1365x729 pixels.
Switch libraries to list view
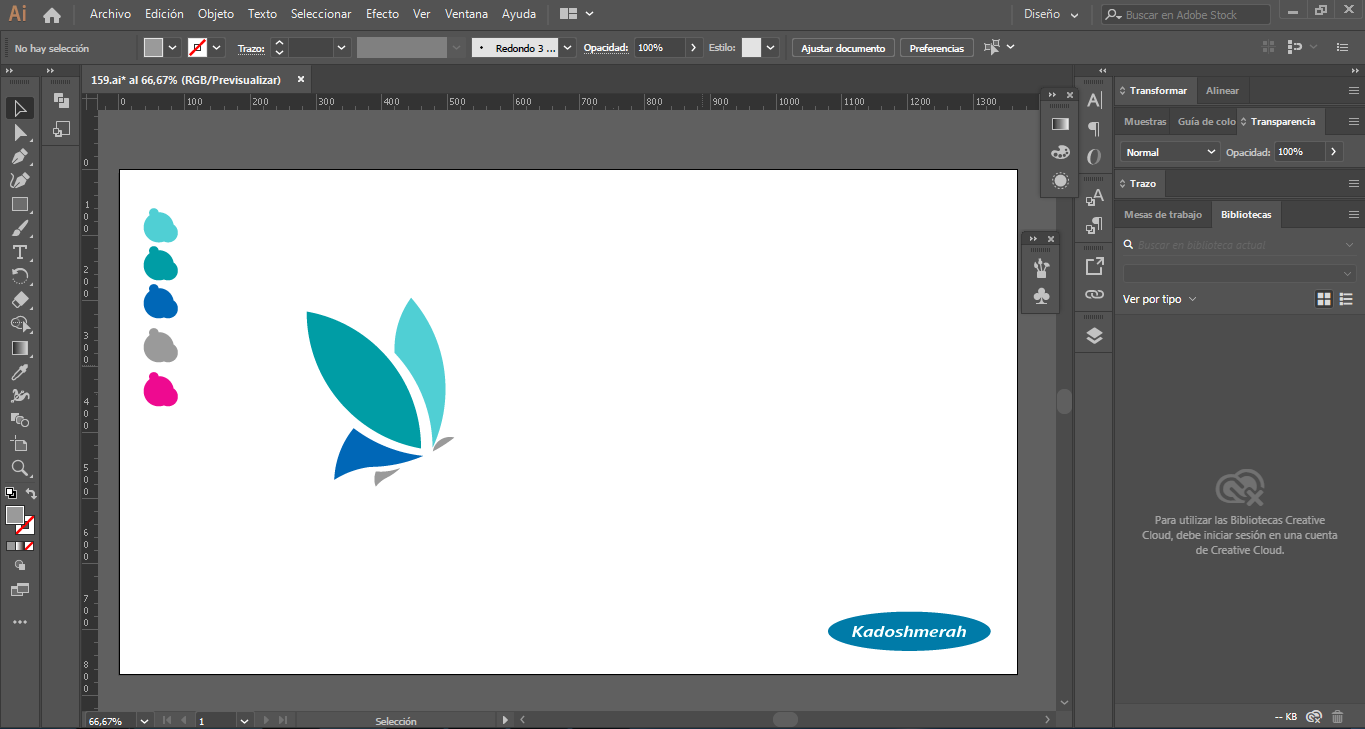(x=1346, y=299)
